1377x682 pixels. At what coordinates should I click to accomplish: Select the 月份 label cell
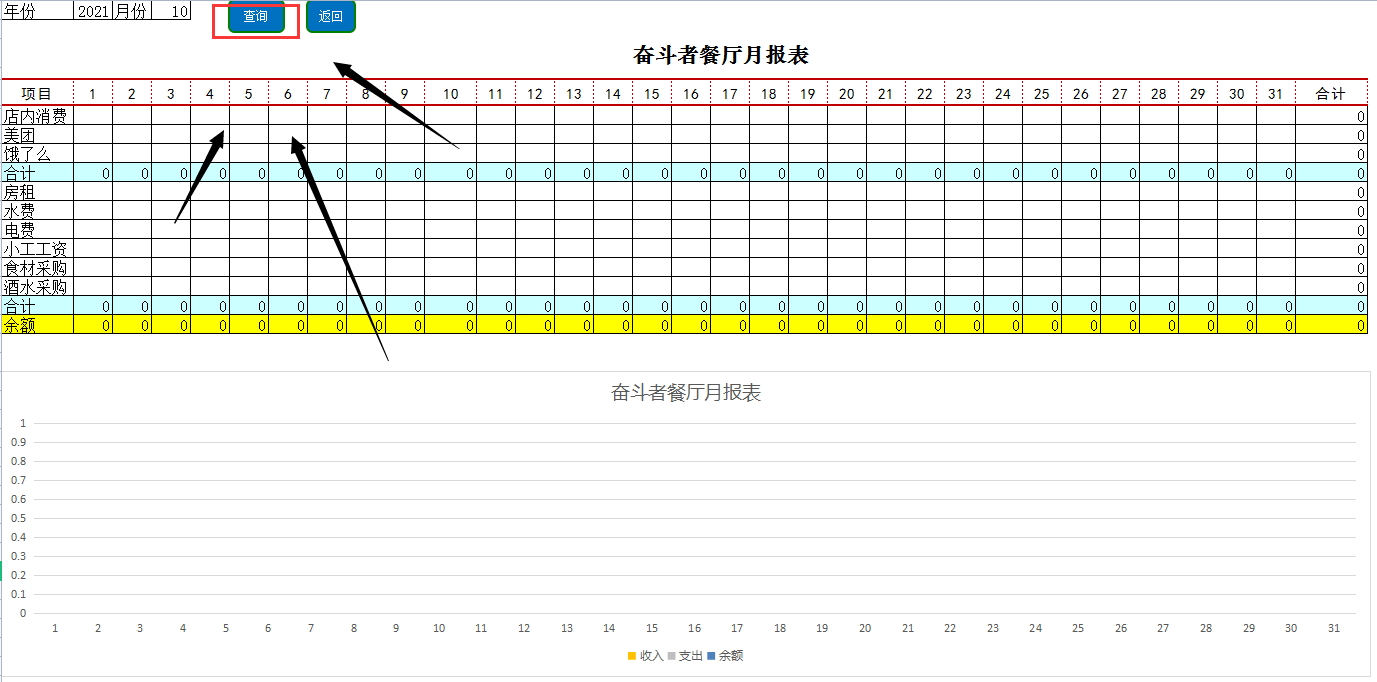(x=131, y=12)
